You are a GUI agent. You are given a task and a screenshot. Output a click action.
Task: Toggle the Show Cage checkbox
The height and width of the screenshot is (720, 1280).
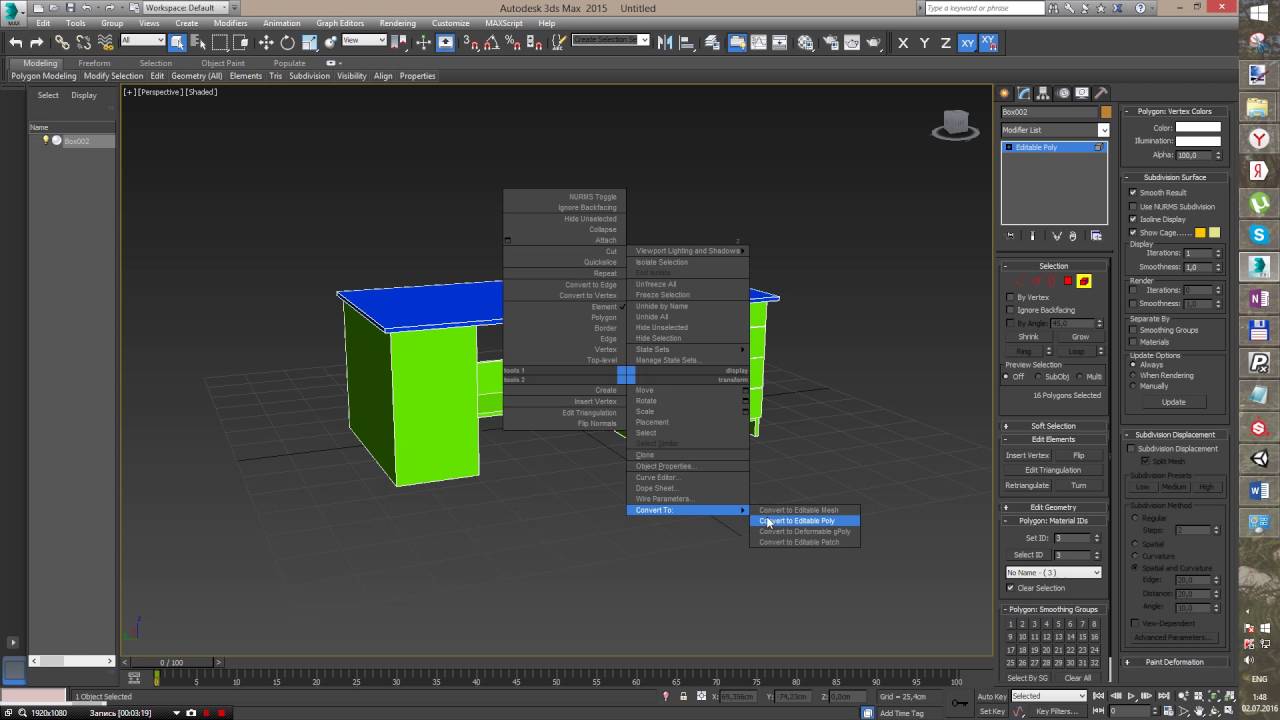click(1133, 233)
